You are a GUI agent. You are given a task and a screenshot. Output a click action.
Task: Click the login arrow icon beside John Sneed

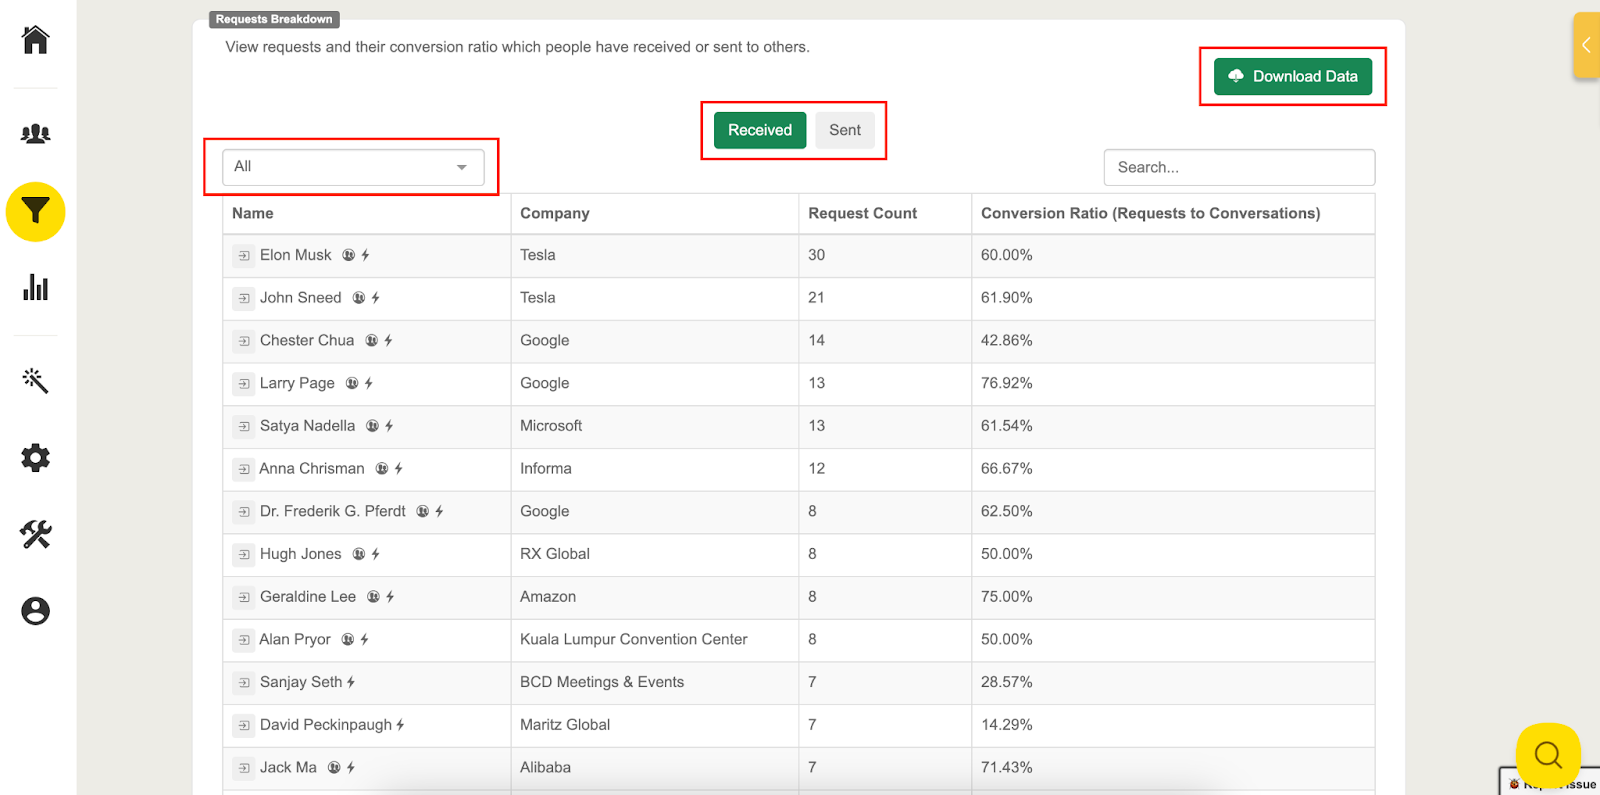tap(244, 298)
